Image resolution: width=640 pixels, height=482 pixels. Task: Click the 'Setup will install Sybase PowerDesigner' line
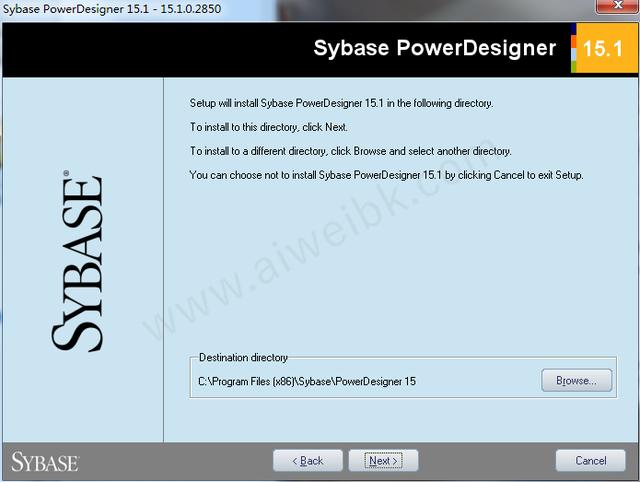pos(341,103)
